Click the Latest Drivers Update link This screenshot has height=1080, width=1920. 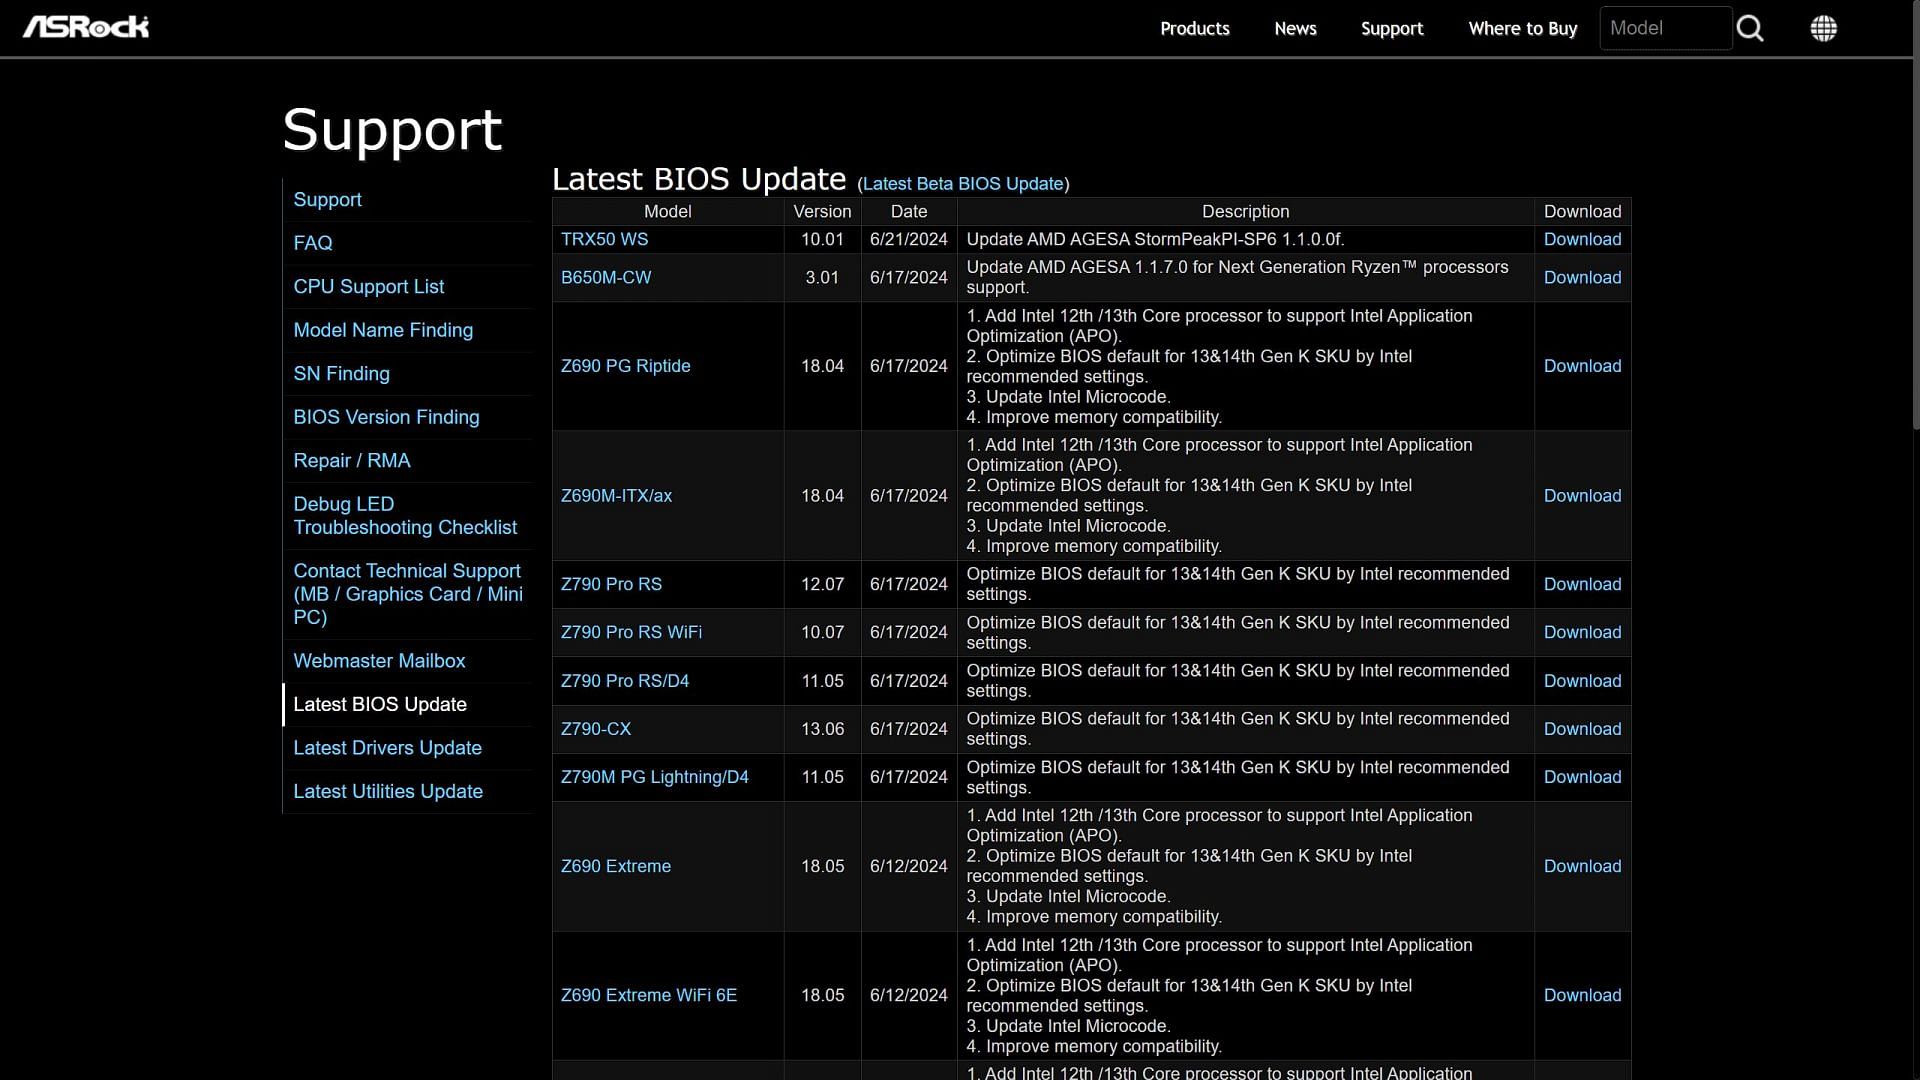pos(388,748)
